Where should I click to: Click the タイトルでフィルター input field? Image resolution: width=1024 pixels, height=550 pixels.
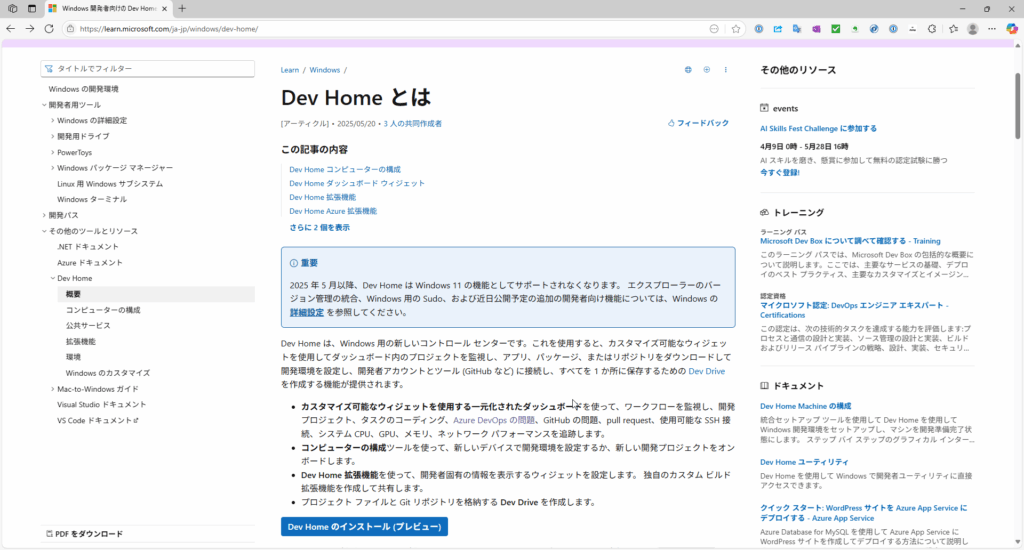point(148,69)
